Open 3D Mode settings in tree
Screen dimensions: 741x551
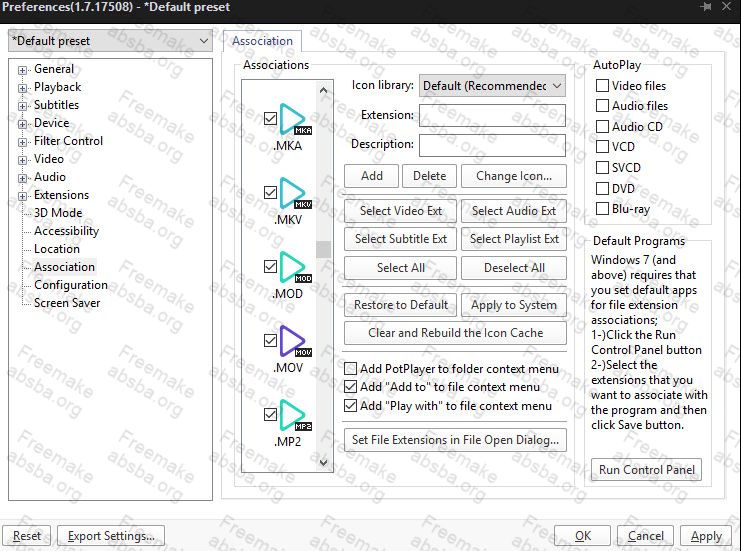58,213
